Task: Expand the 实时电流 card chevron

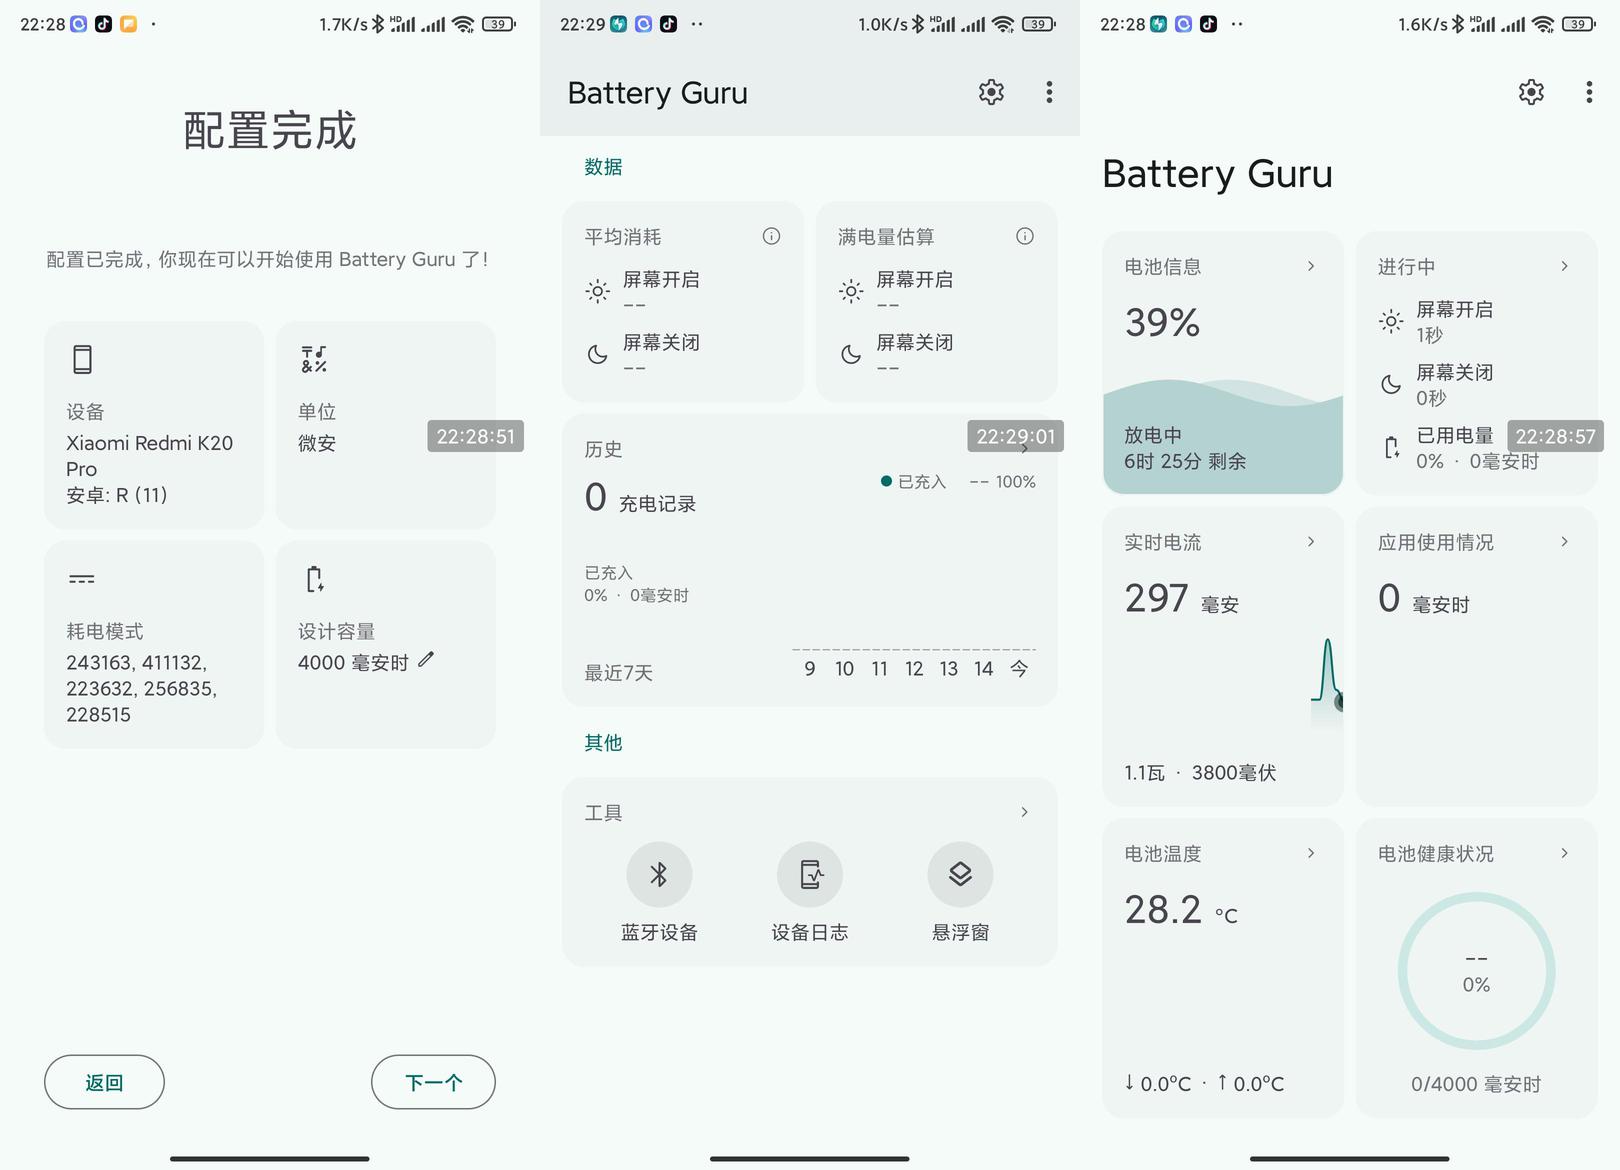Action: (1310, 542)
